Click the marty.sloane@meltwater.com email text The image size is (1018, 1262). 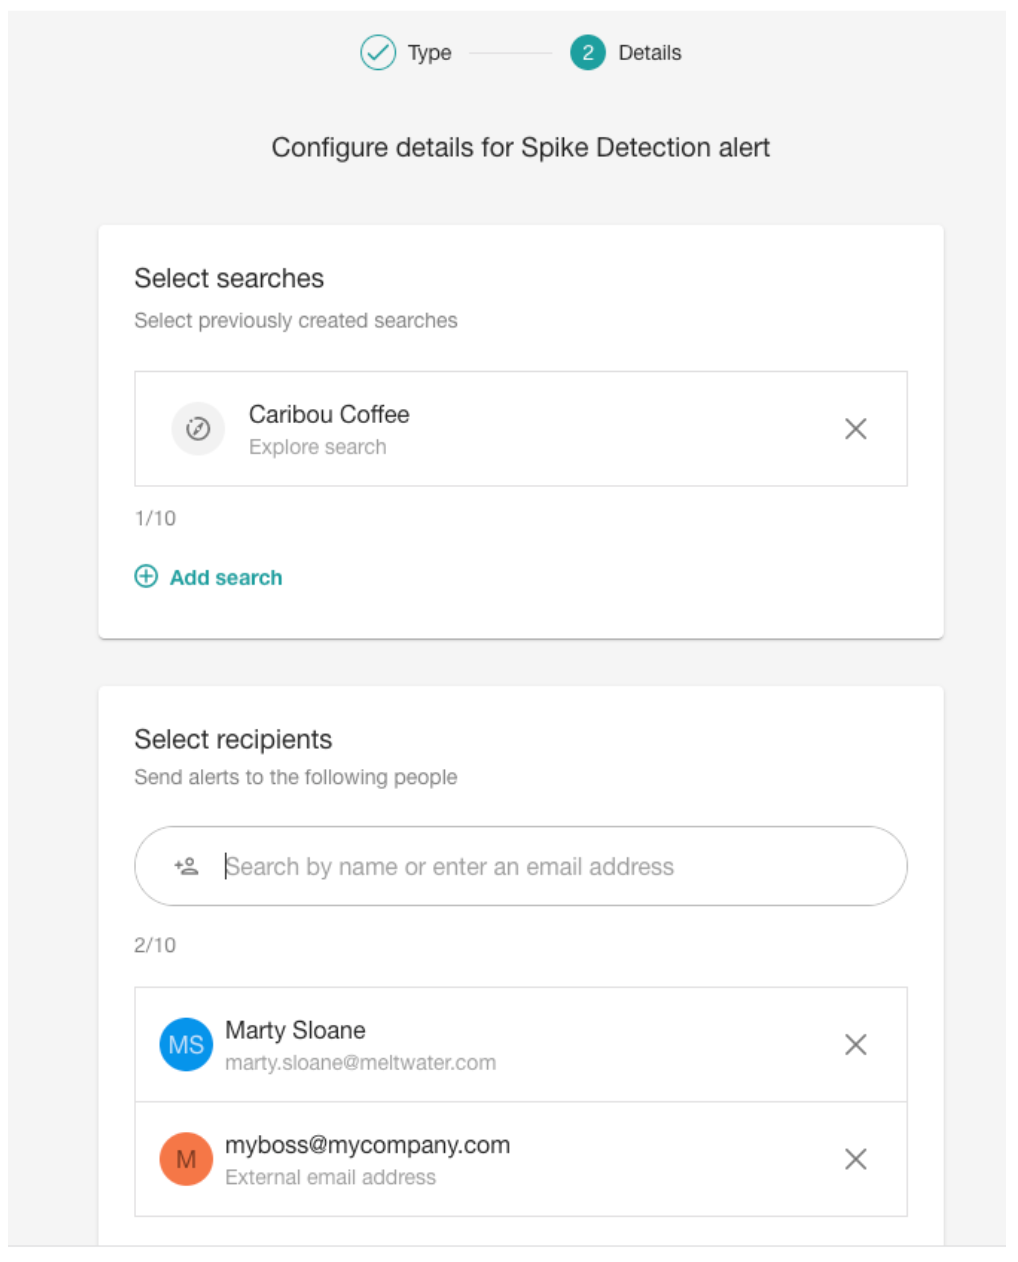coord(360,1063)
